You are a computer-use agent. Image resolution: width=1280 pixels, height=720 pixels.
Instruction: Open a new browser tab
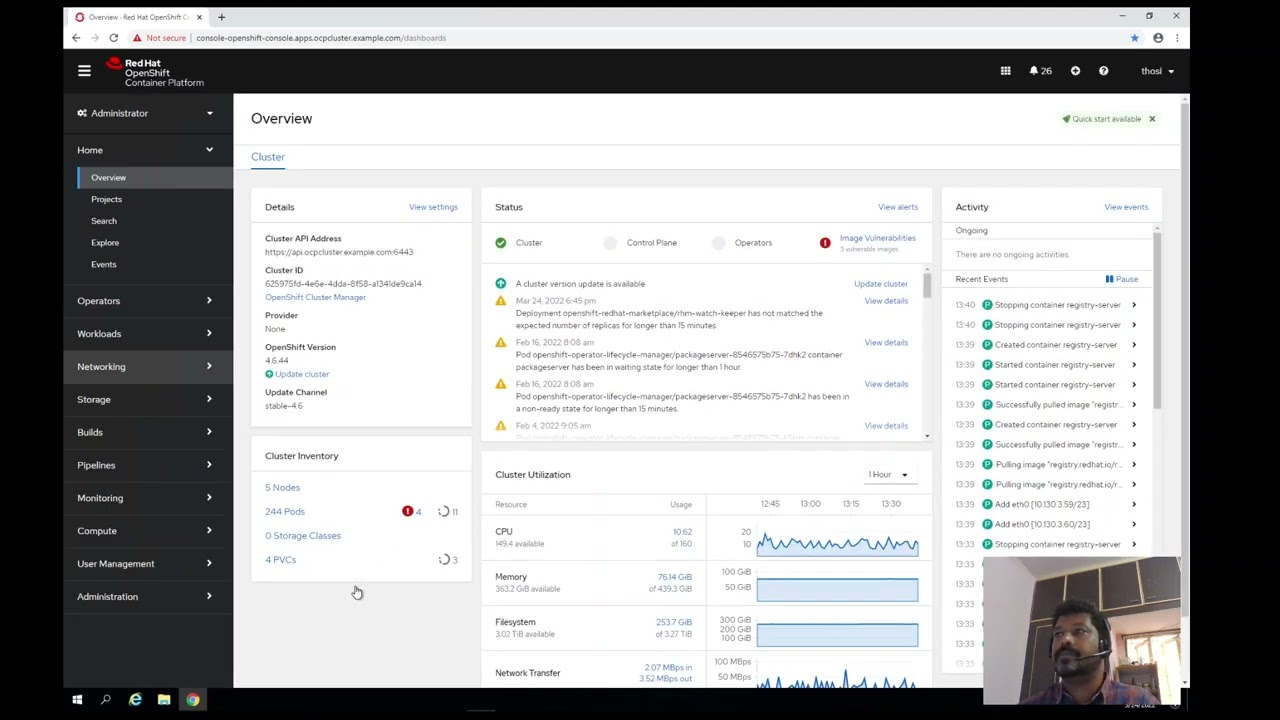coord(221,17)
